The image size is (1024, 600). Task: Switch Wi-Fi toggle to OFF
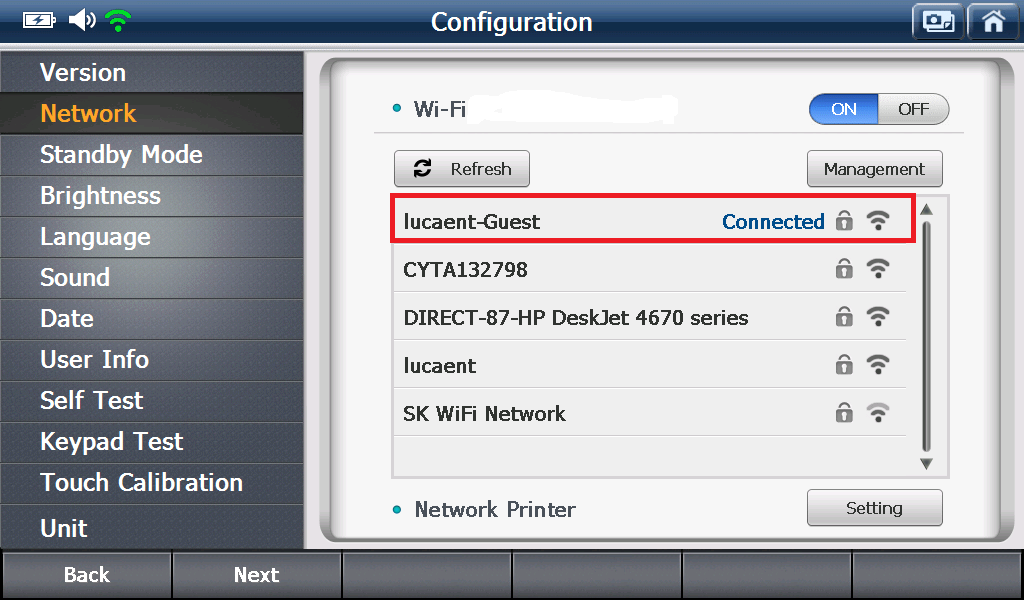click(x=913, y=109)
